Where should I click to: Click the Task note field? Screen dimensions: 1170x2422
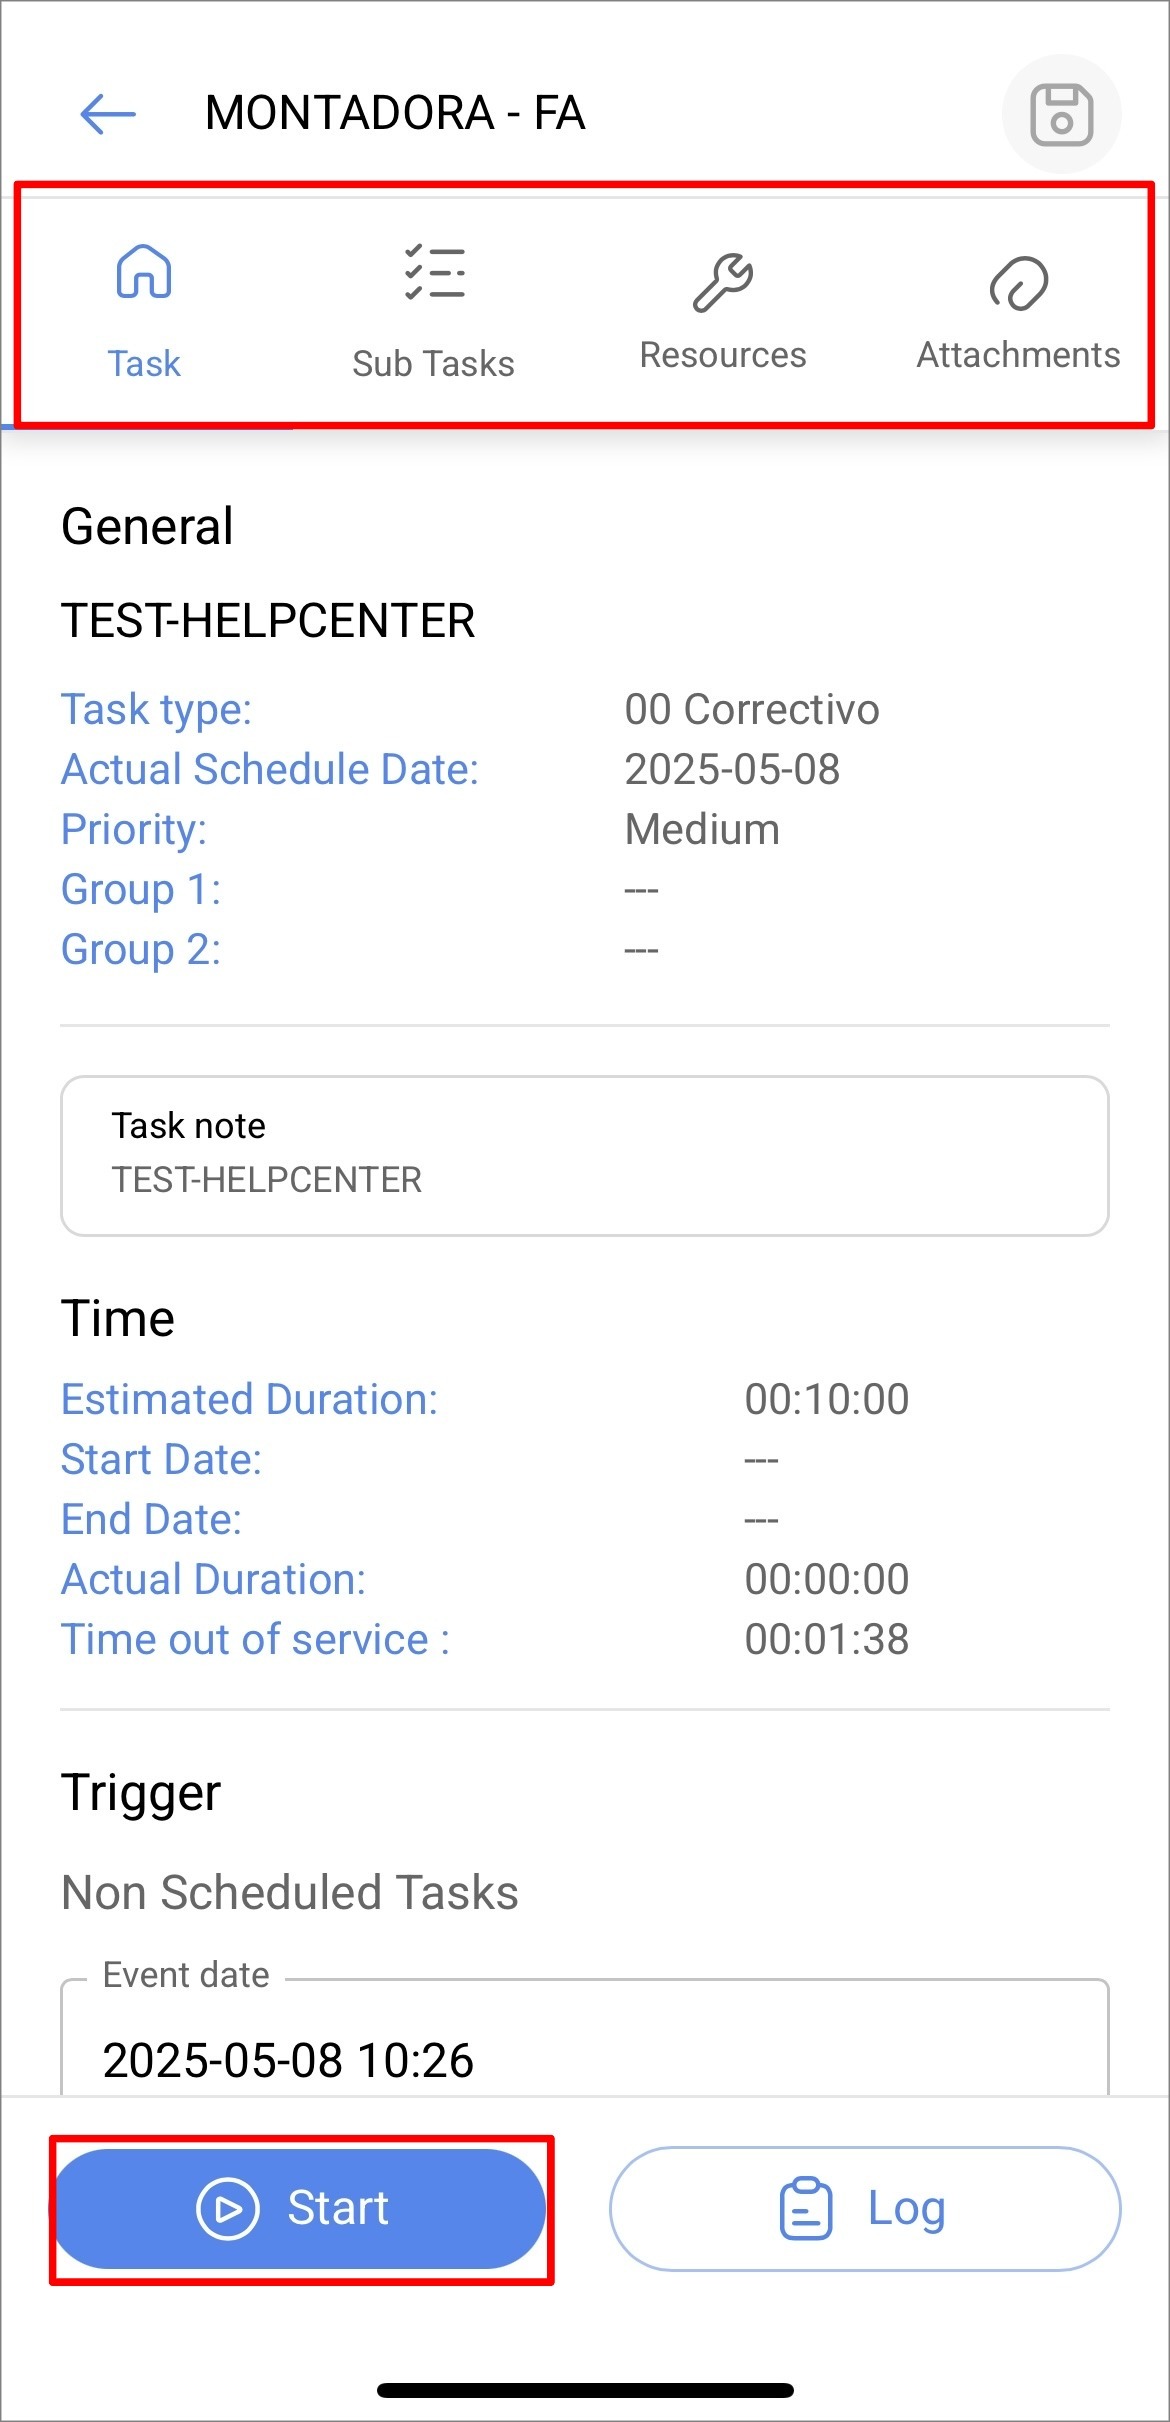coord(584,1155)
